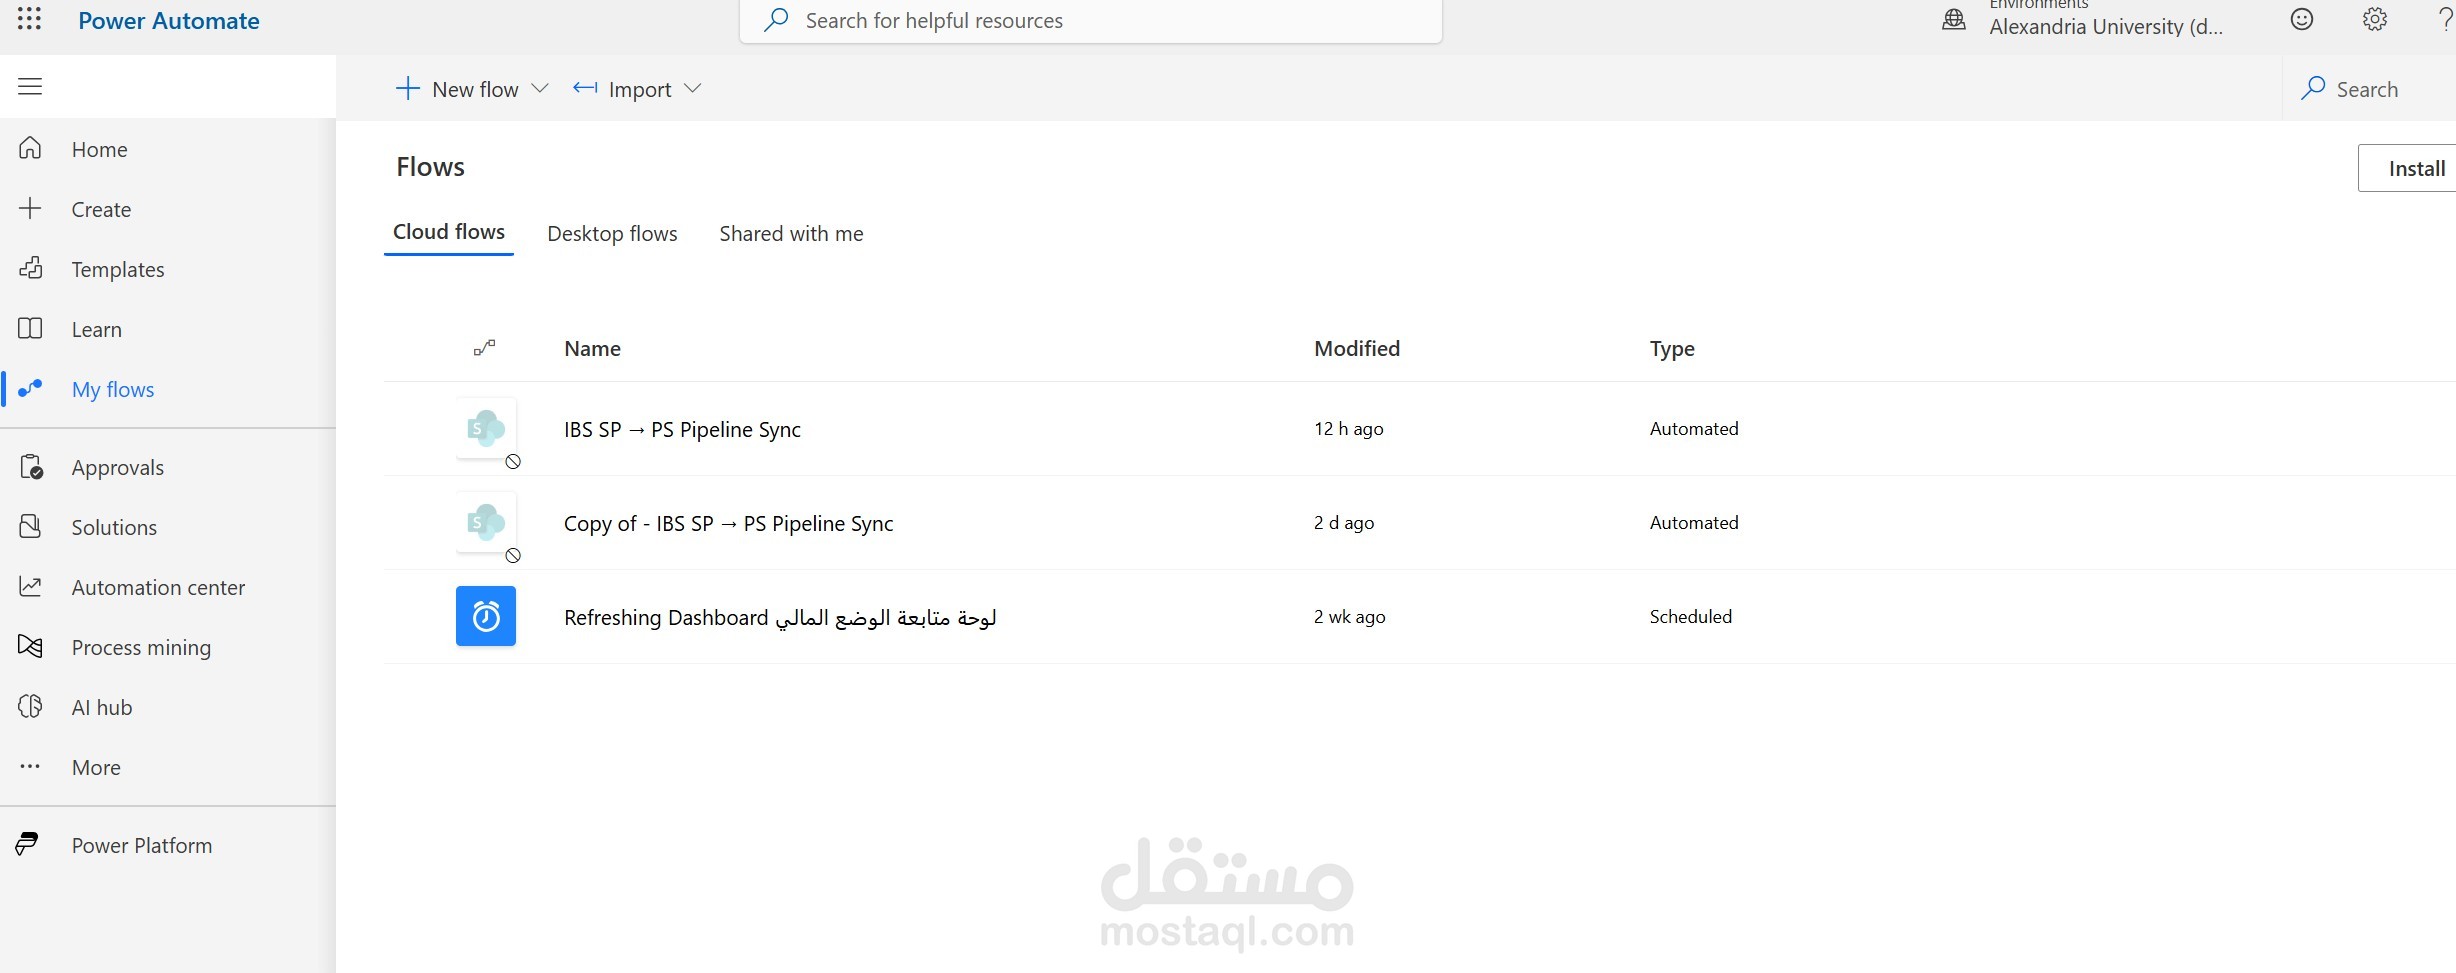Expand More in the navigation
Image resolution: width=2456 pixels, height=973 pixels.
[x=96, y=768]
